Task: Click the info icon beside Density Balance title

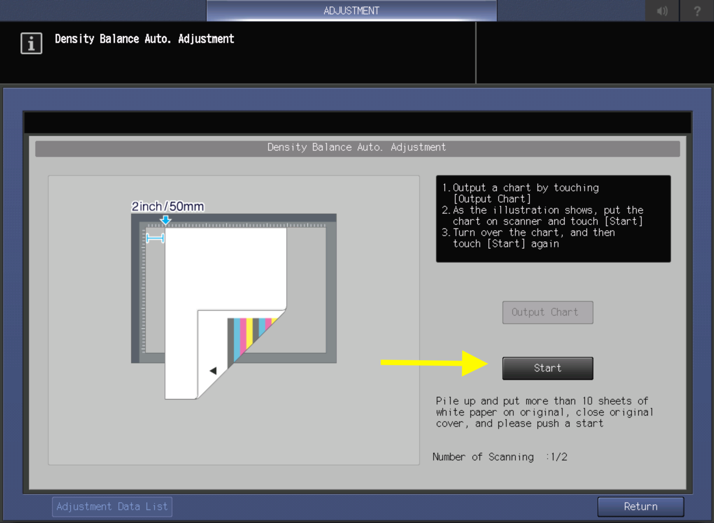Action: 32,44
